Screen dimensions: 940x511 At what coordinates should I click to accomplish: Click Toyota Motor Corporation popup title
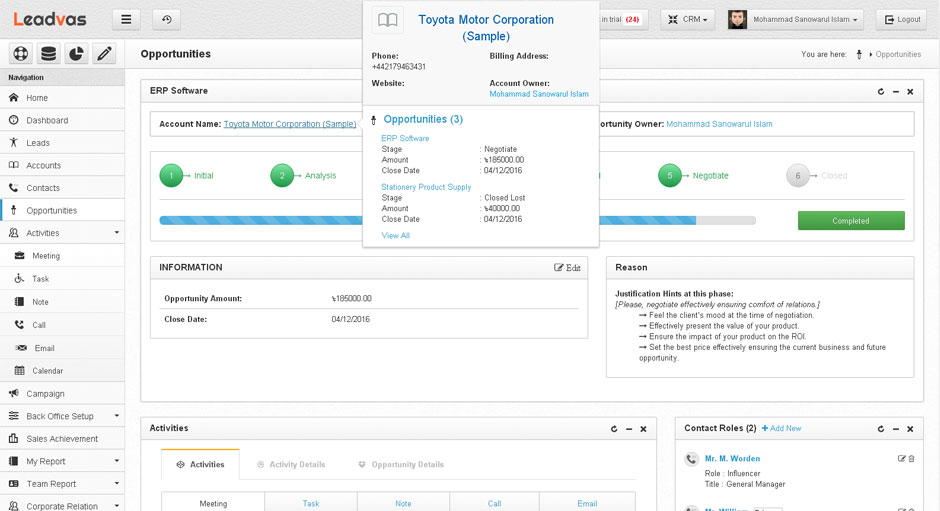pos(486,28)
